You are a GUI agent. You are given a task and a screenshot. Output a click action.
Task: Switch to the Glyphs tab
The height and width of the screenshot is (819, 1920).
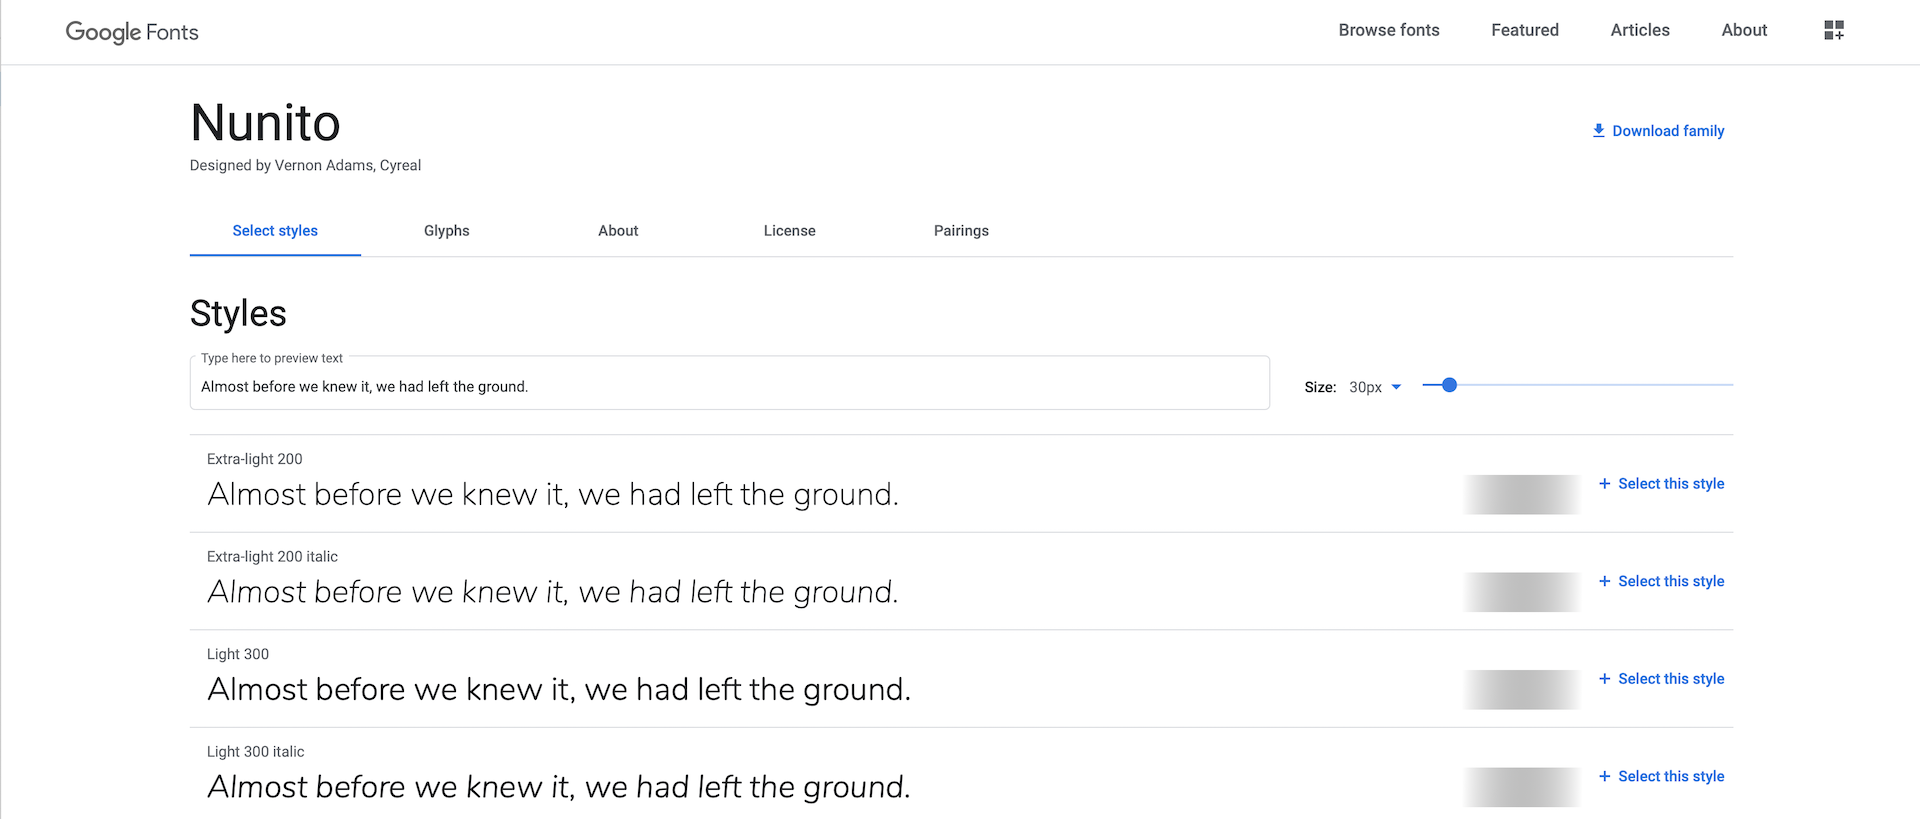446,230
